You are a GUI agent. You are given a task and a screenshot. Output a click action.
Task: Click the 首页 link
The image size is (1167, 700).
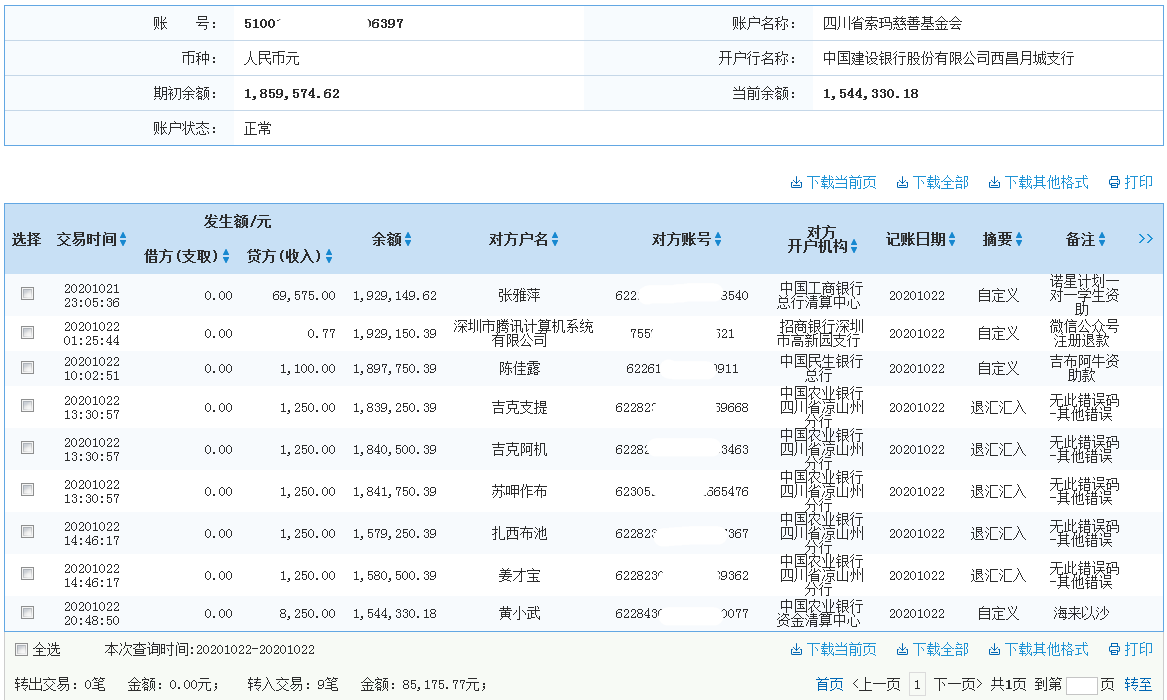tap(830, 683)
